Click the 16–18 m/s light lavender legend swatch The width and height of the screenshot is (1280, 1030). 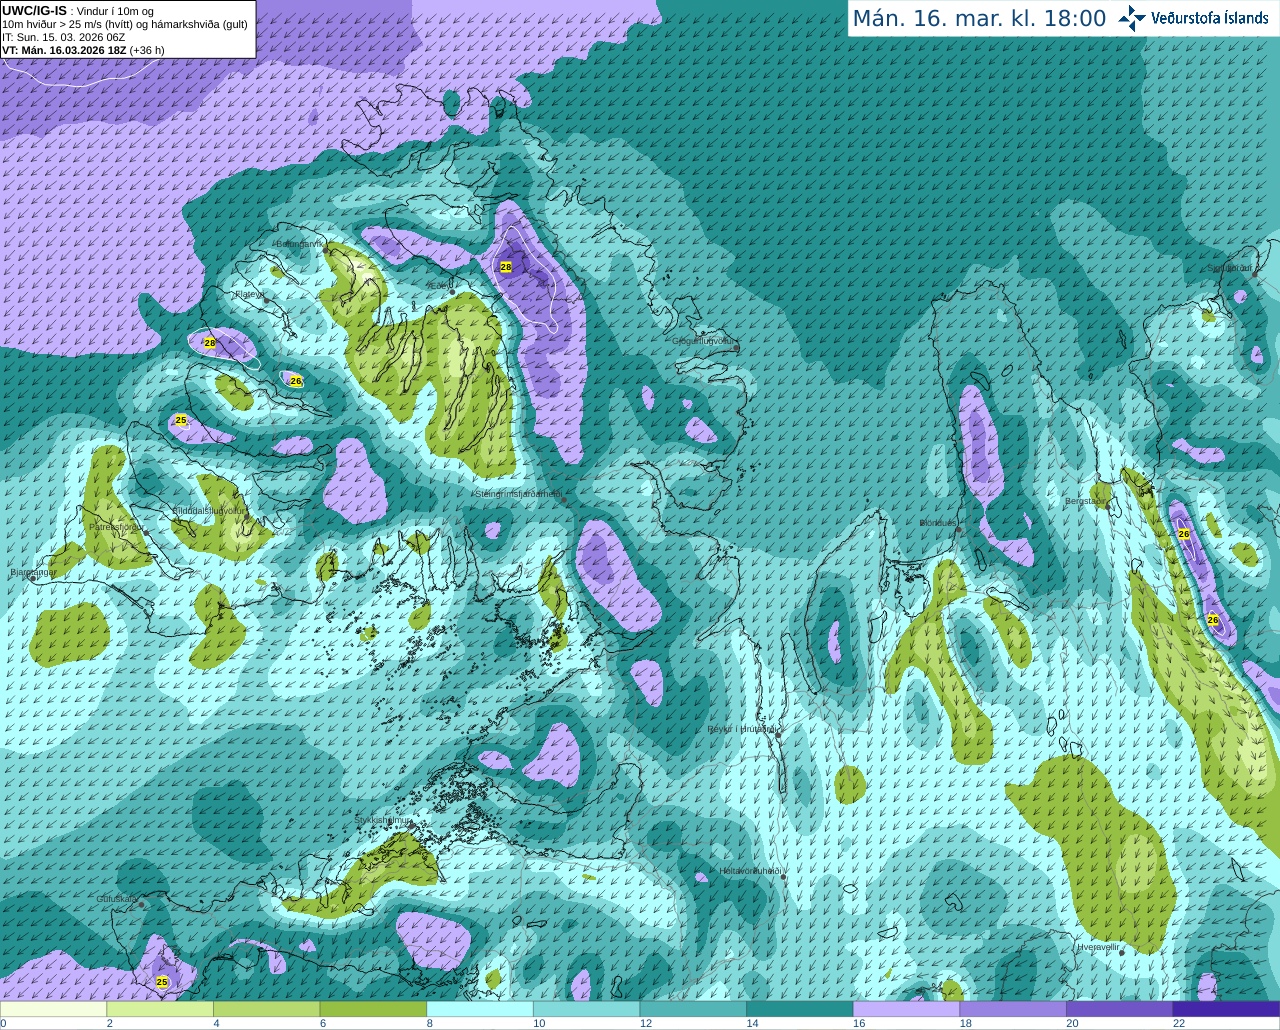(x=906, y=1009)
